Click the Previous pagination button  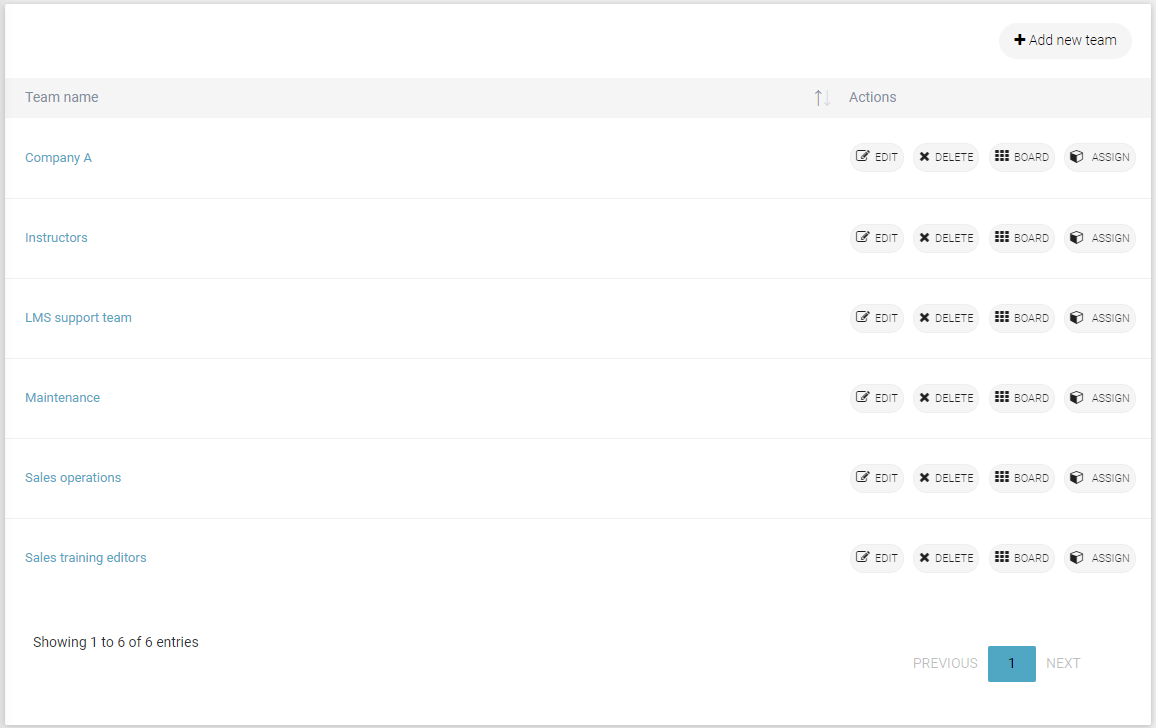[944, 664]
